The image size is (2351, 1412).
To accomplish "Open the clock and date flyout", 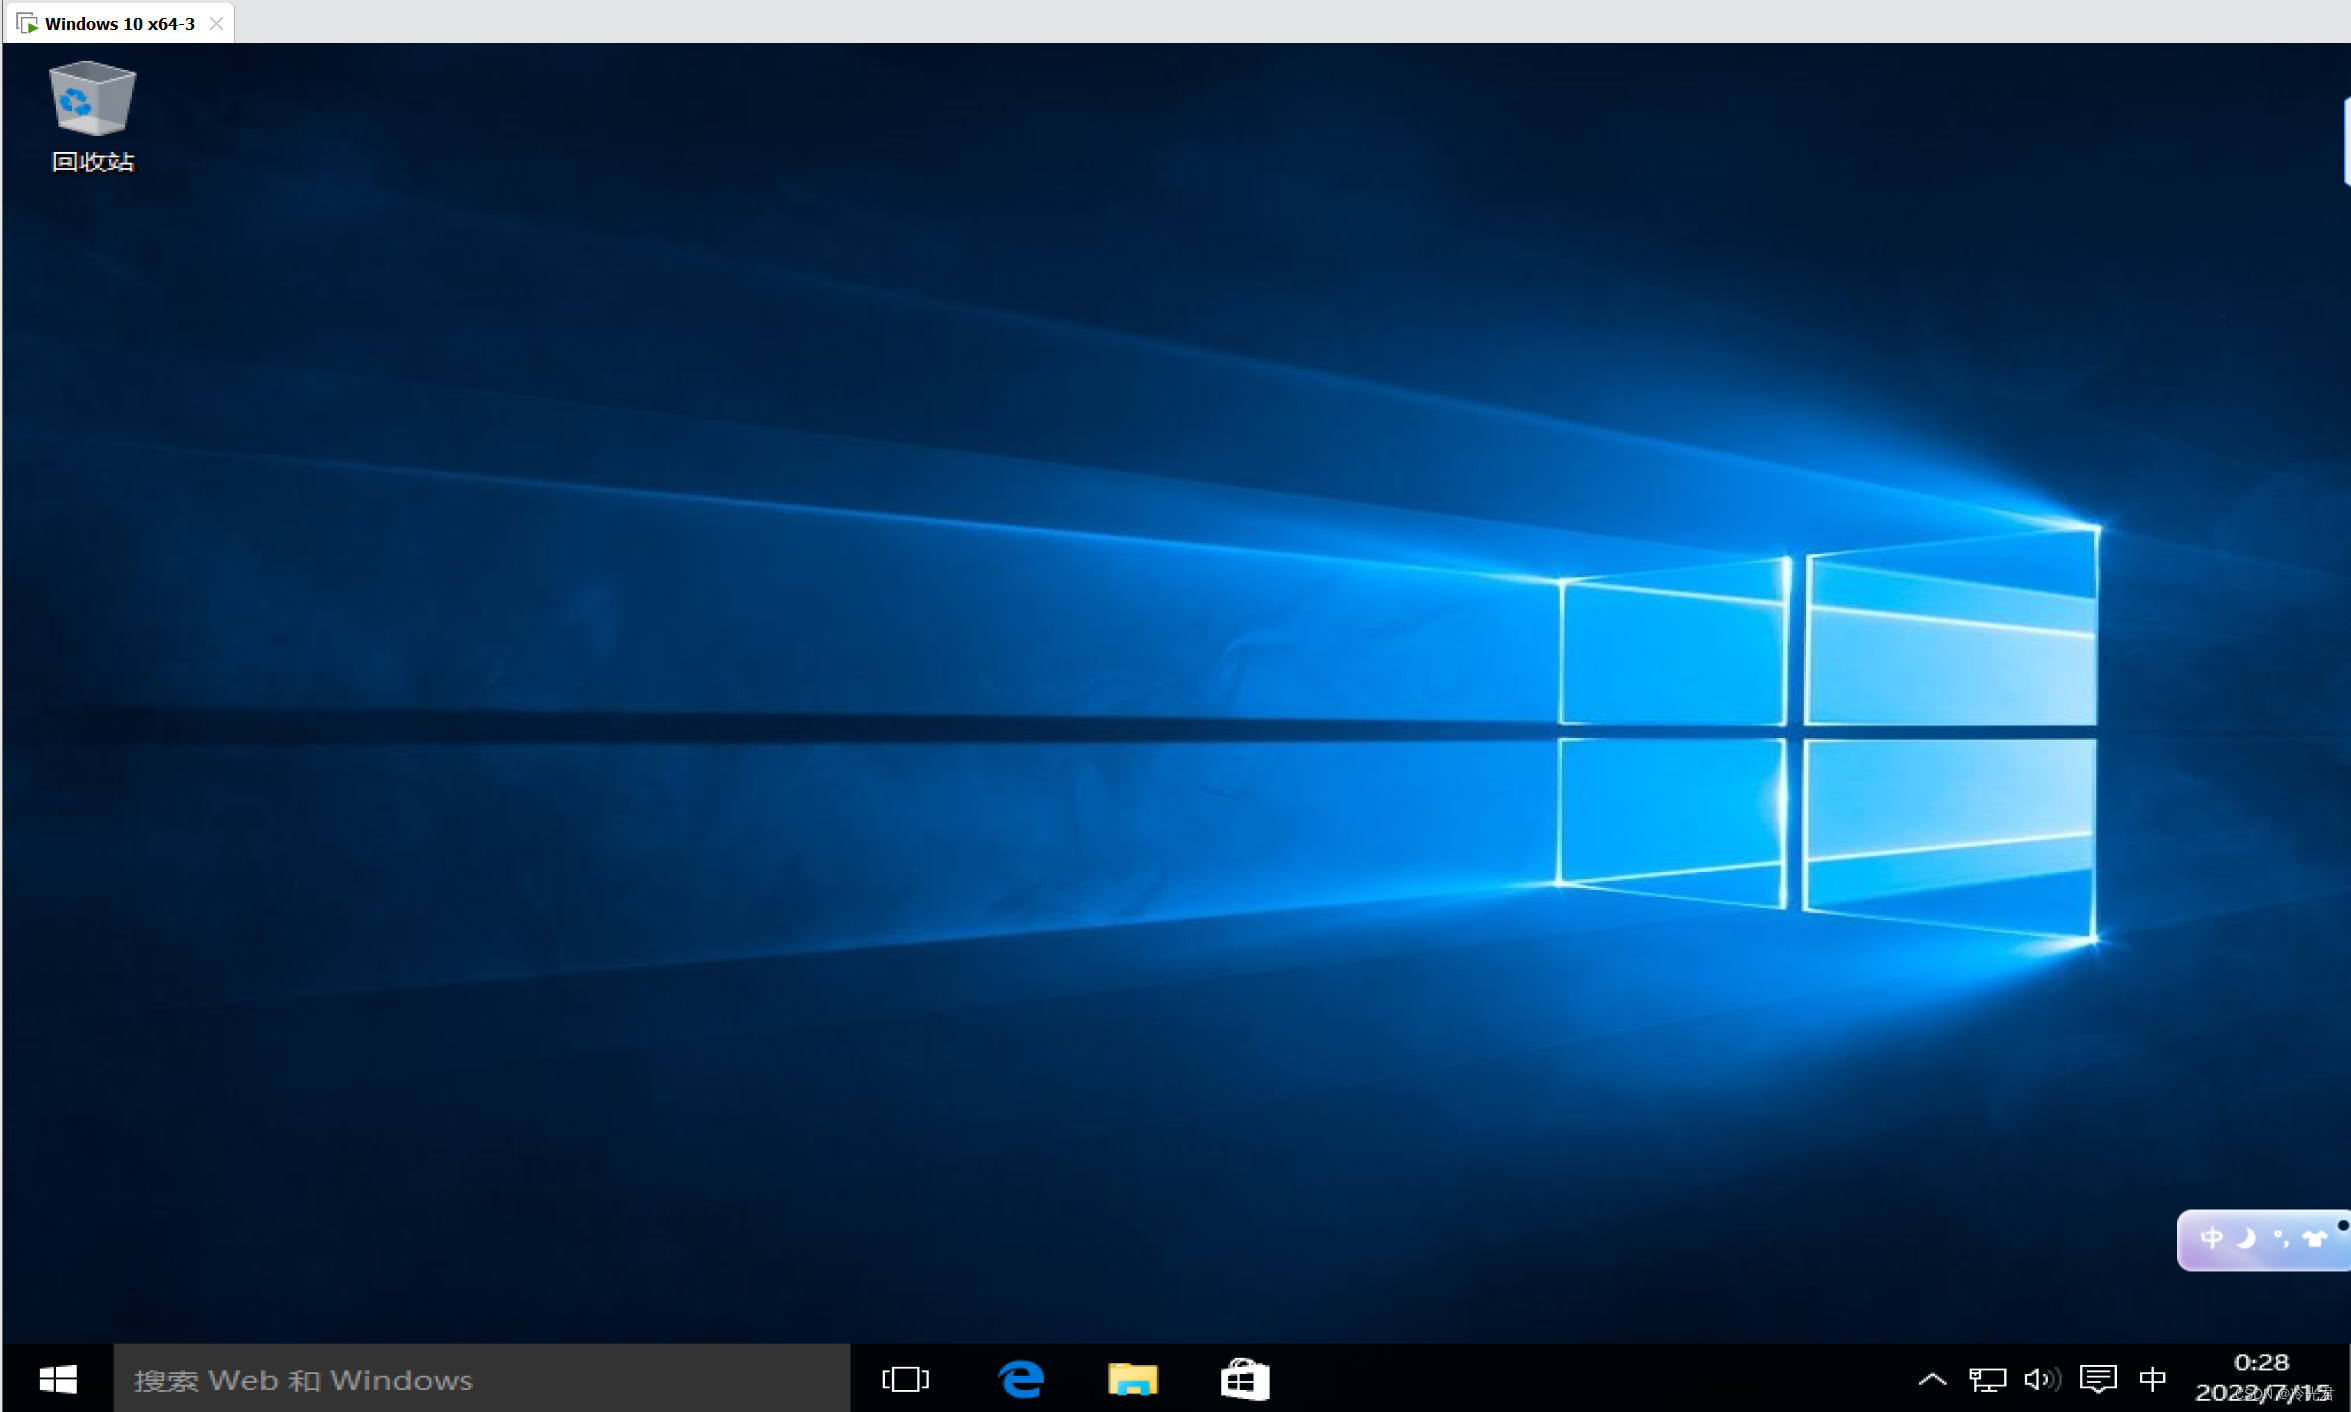I will pyautogui.click(x=2260, y=1378).
